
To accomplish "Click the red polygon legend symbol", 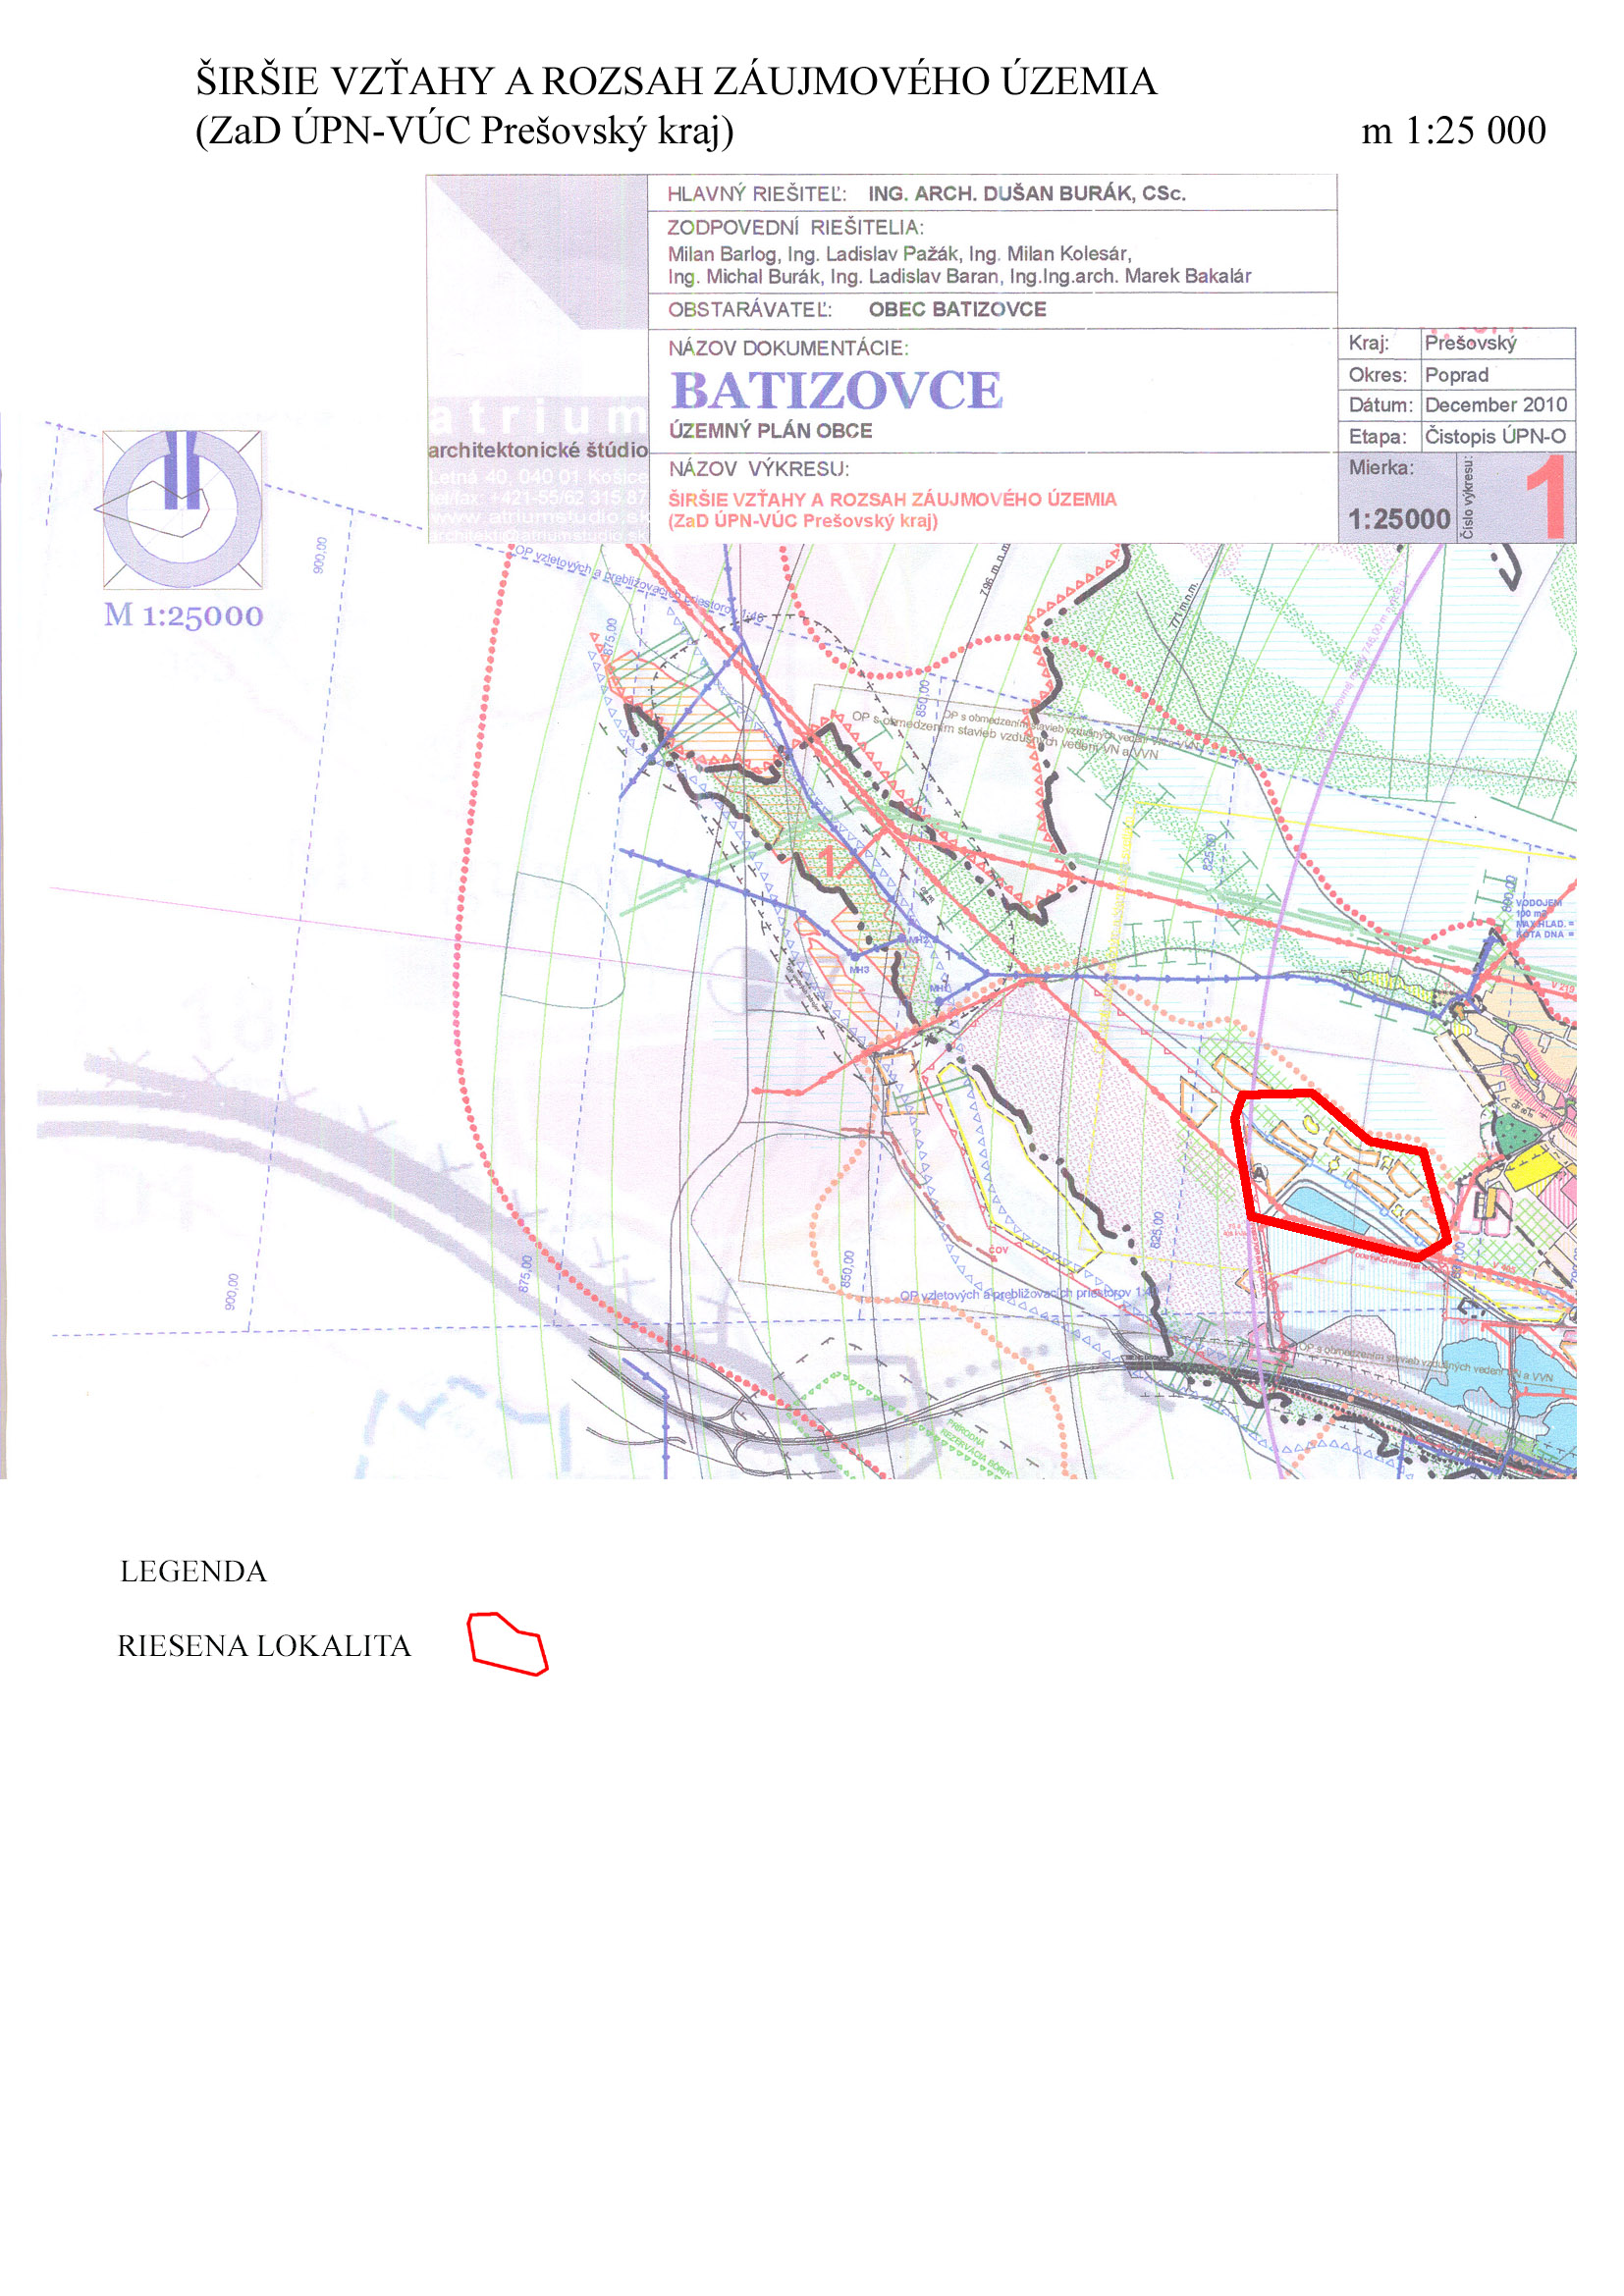I will [x=508, y=1643].
